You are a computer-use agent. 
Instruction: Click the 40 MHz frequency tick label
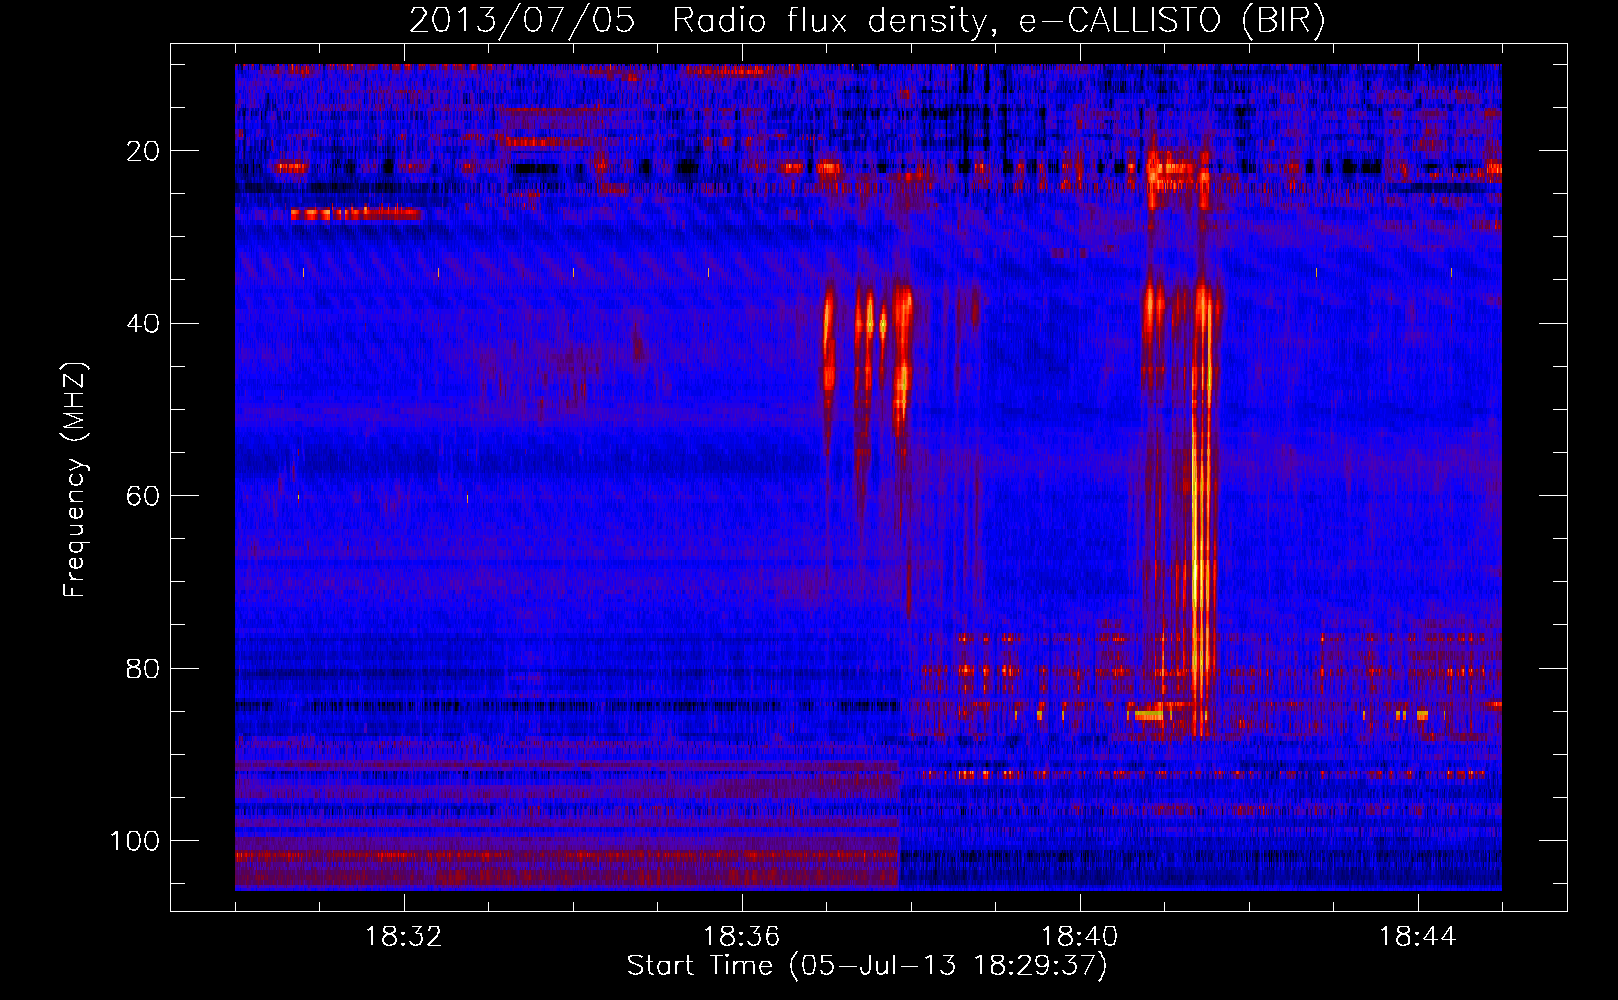[x=144, y=323]
